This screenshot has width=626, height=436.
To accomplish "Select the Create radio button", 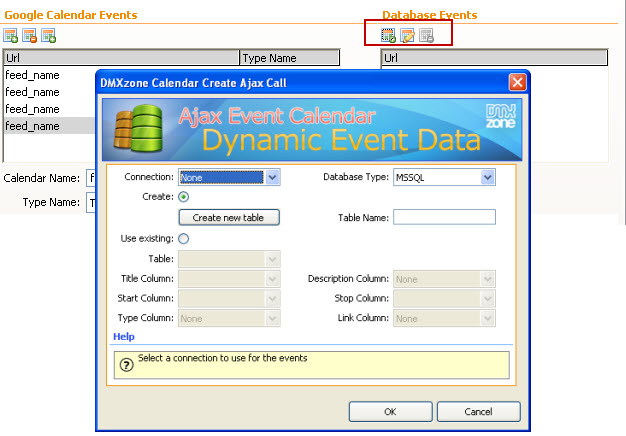I will (x=184, y=197).
